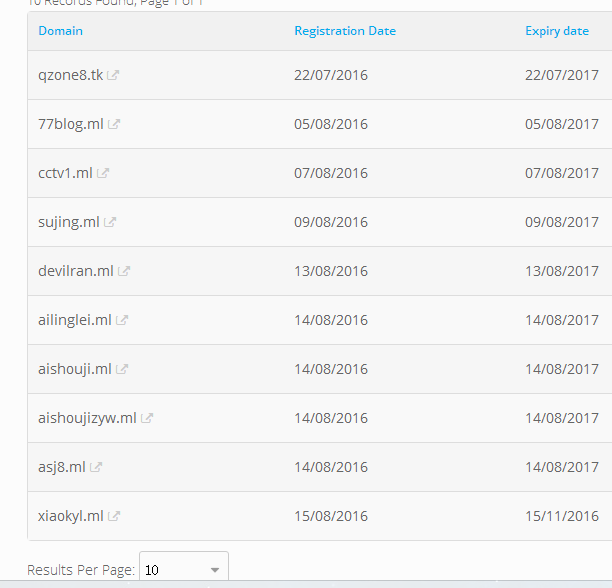The image size is (612, 588).
Task: Select domain name xiaokyl.ml
Action: tap(71, 516)
